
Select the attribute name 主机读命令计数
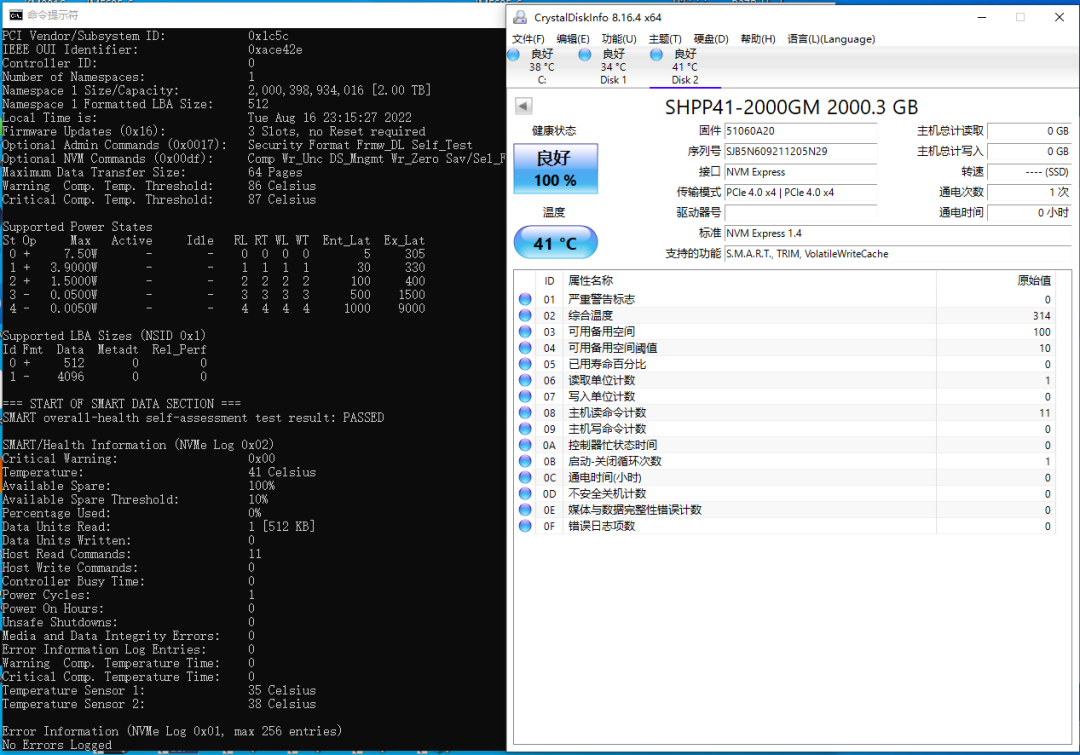pyautogui.click(x=607, y=413)
